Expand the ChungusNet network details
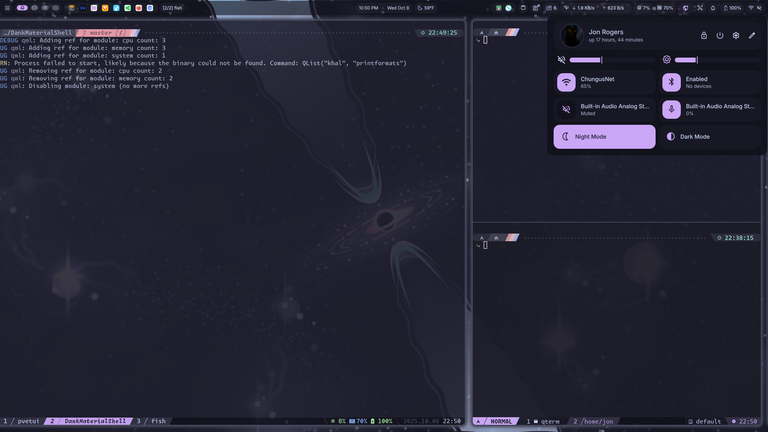Viewport: 768px width, 432px height. (x=616, y=82)
